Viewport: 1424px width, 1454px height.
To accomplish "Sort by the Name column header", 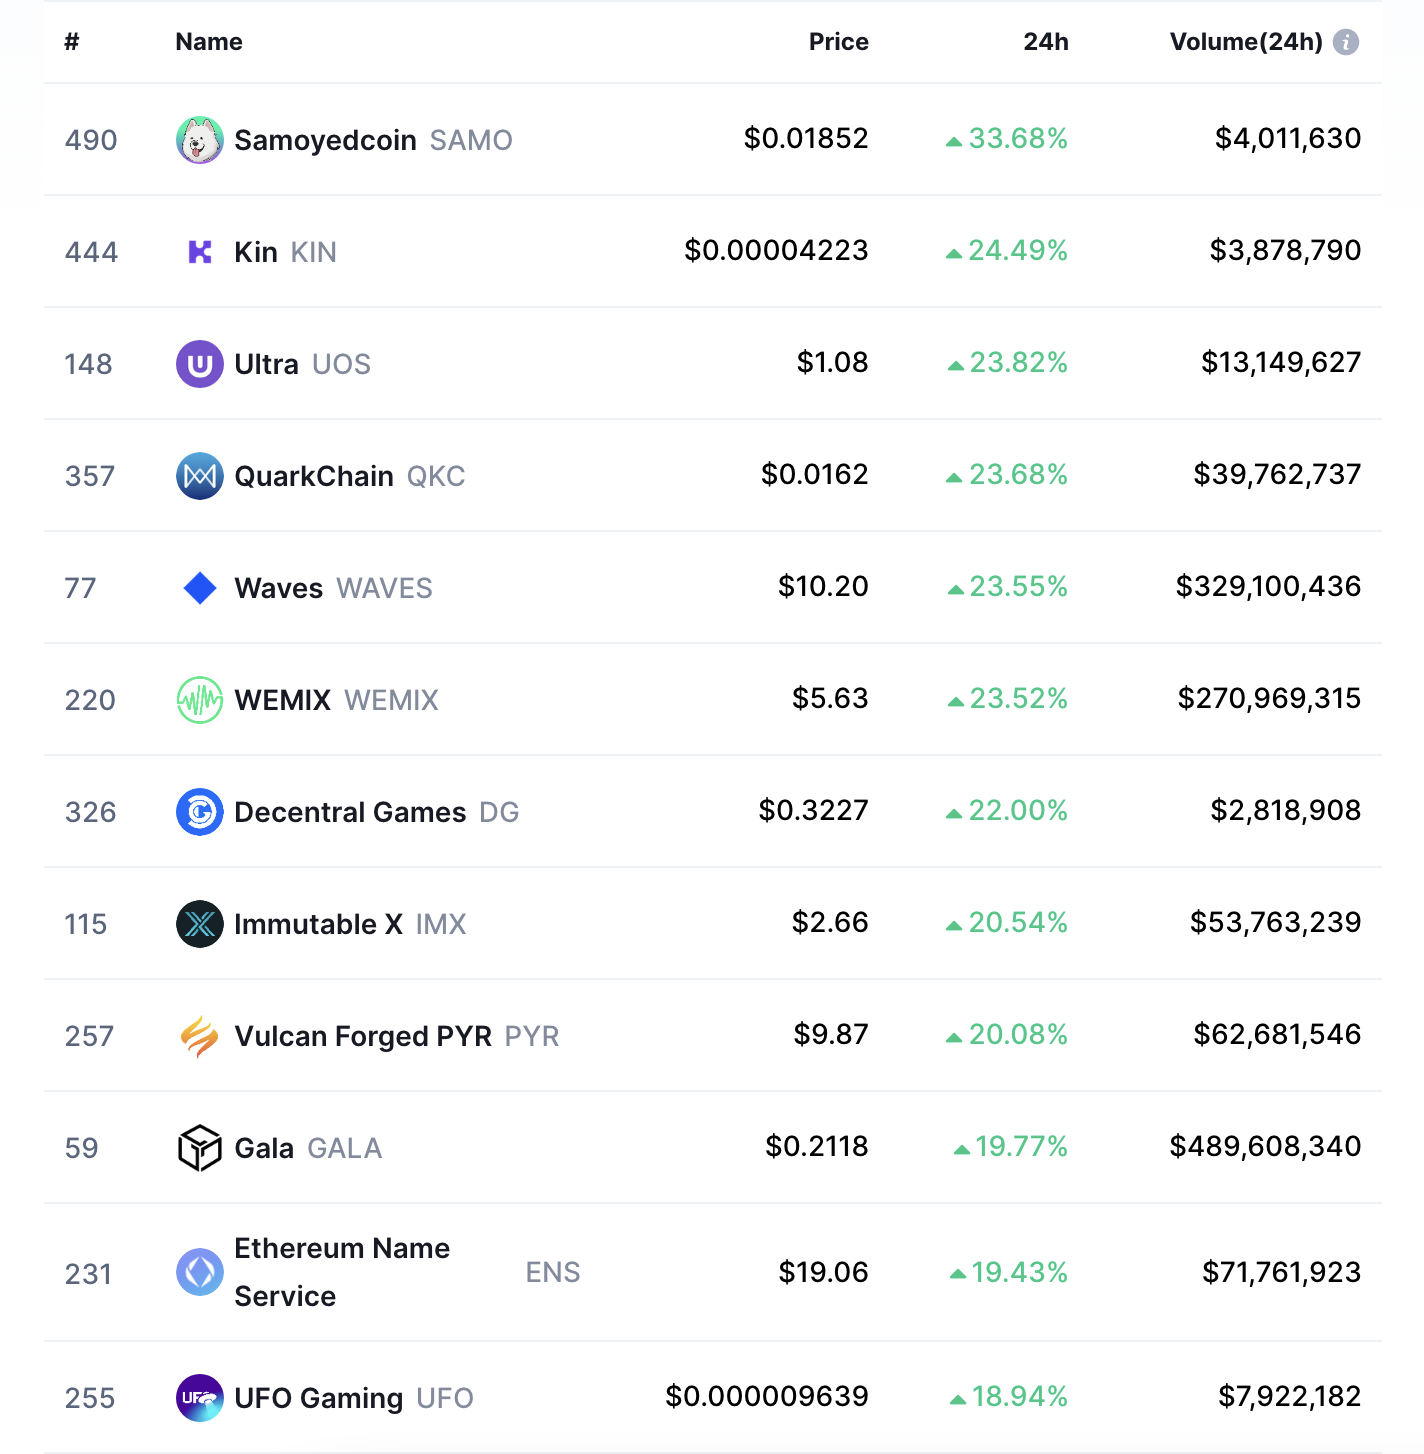I will [209, 42].
